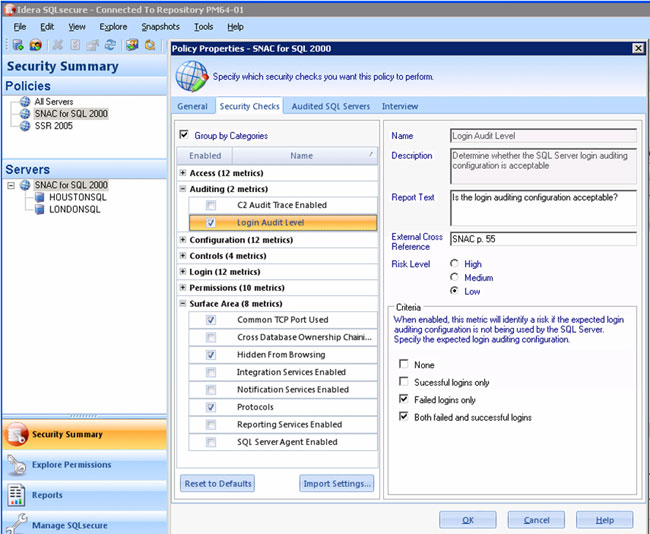Viewport: 650px width, 534px height.
Task: Check Successful logins only criteria
Action: (x=403, y=381)
